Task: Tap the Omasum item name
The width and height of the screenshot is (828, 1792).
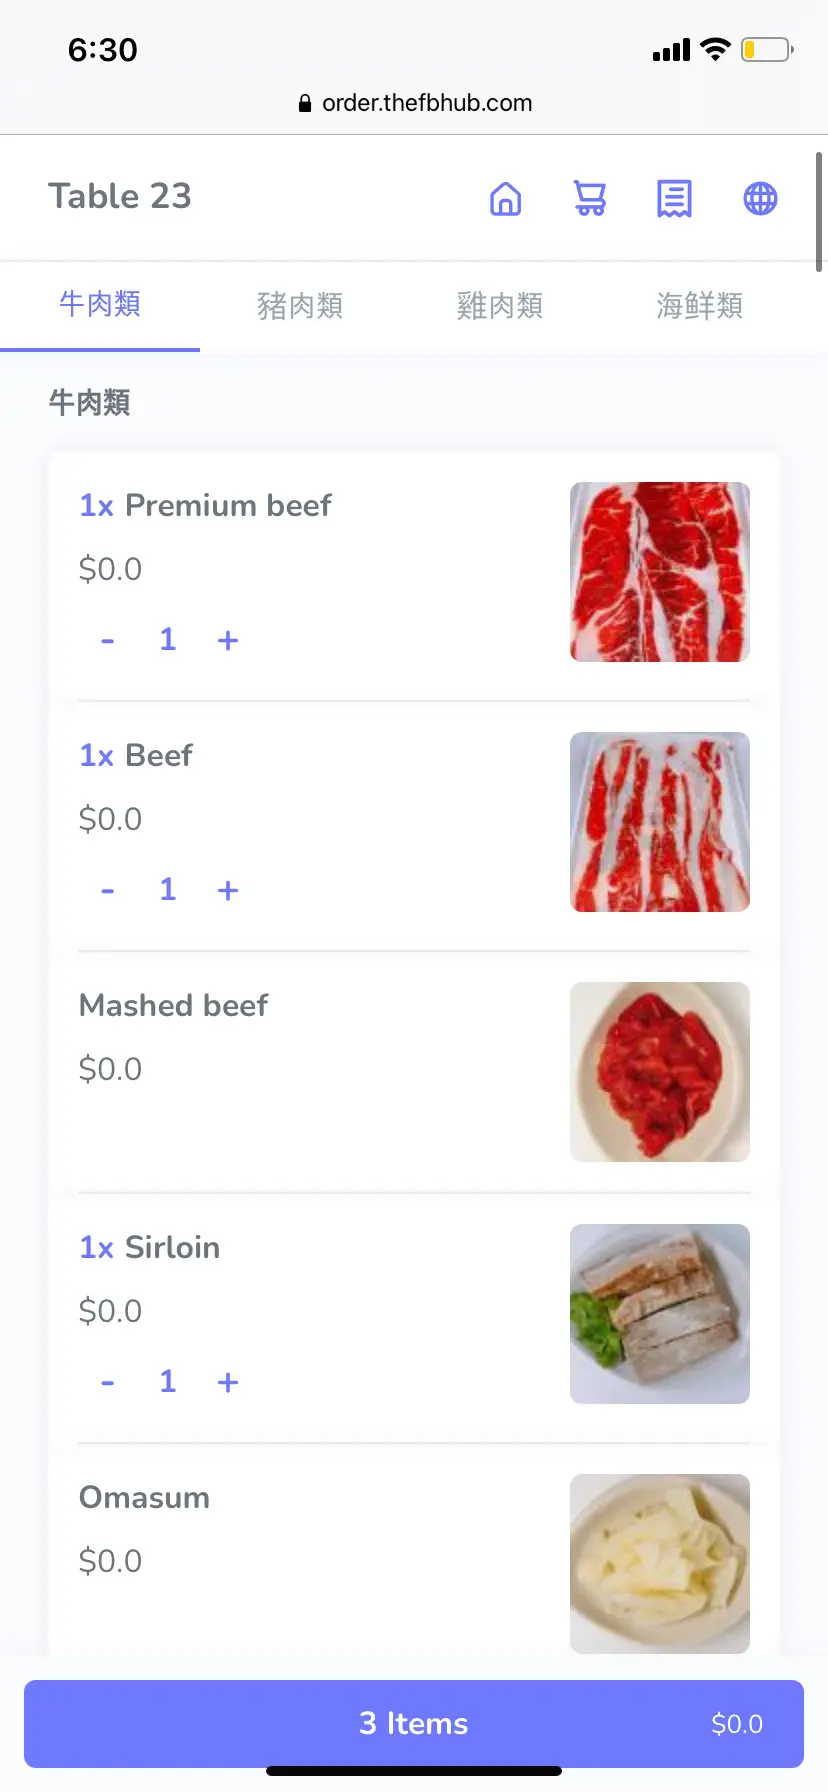Action: pos(145,1497)
